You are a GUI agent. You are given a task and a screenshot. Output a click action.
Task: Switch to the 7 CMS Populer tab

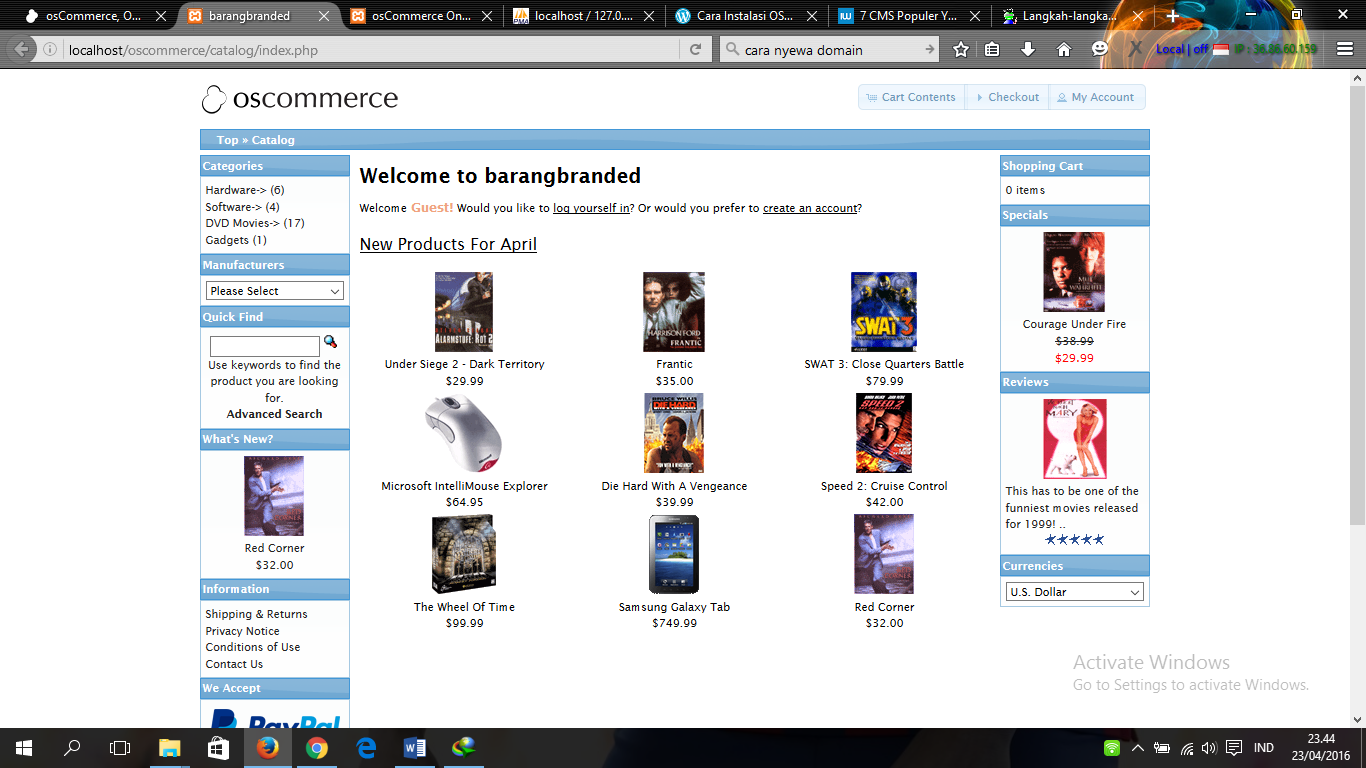pyautogui.click(x=909, y=16)
